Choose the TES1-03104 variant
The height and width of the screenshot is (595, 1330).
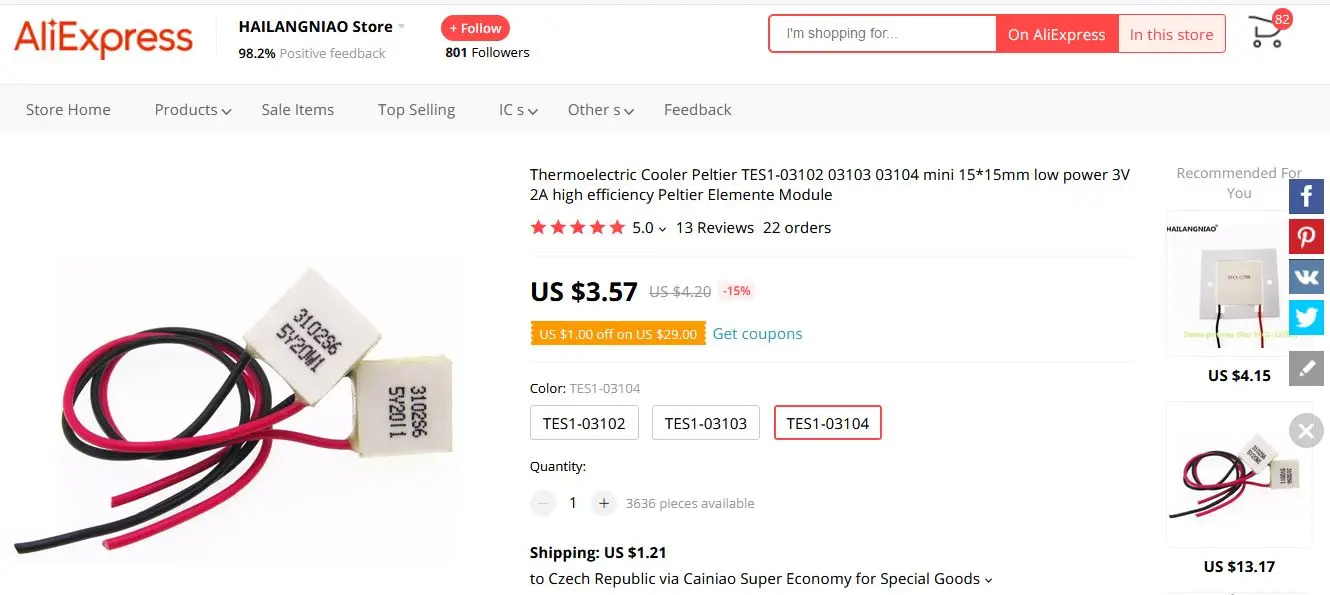point(828,423)
